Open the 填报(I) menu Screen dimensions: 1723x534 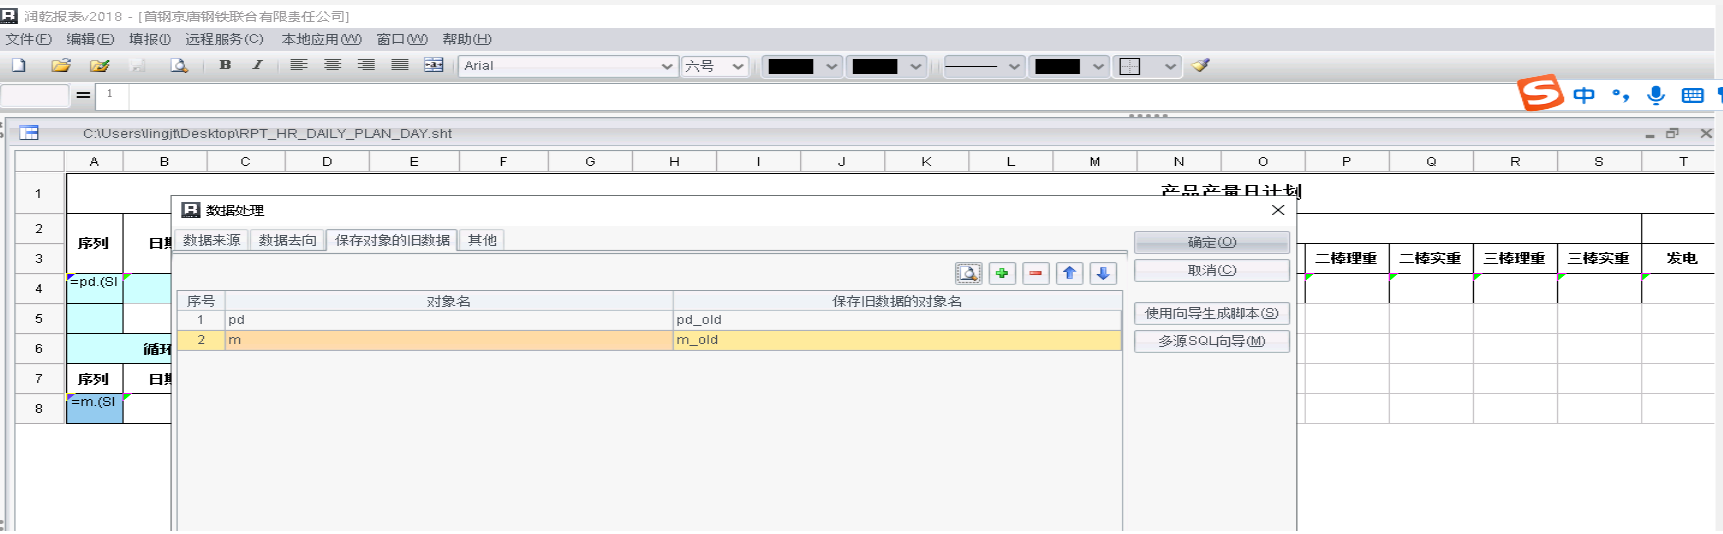click(x=150, y=39)
